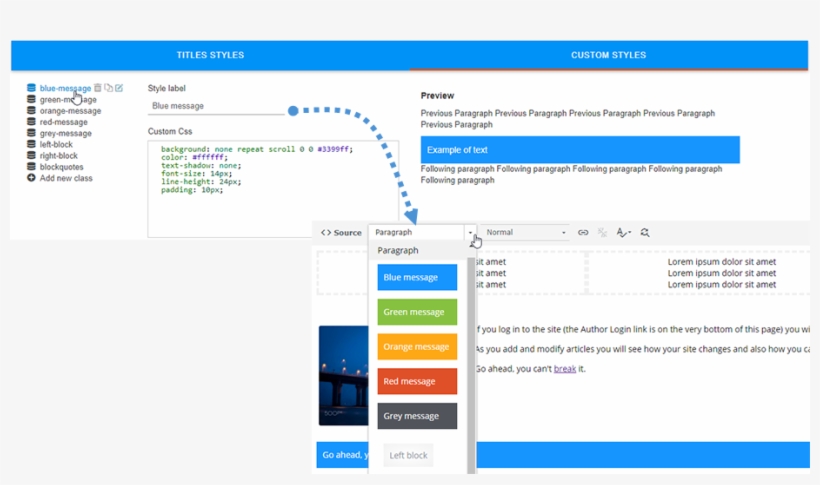Click the stack icon beside left-block

[31, 144]
